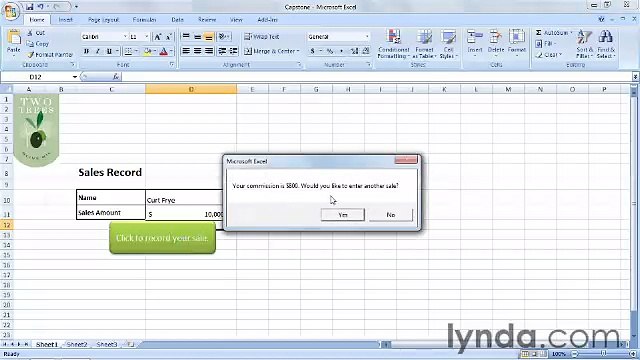Switch to the Insert ribbon tab

tap(65, 20)
